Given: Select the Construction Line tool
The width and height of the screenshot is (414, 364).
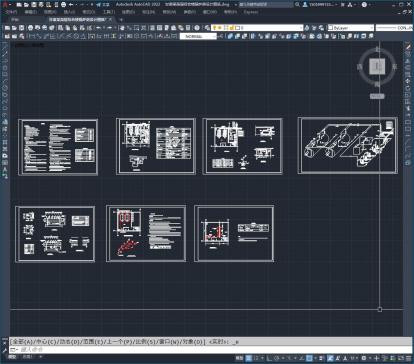Looking at the screenshot, I should [5, 55].
